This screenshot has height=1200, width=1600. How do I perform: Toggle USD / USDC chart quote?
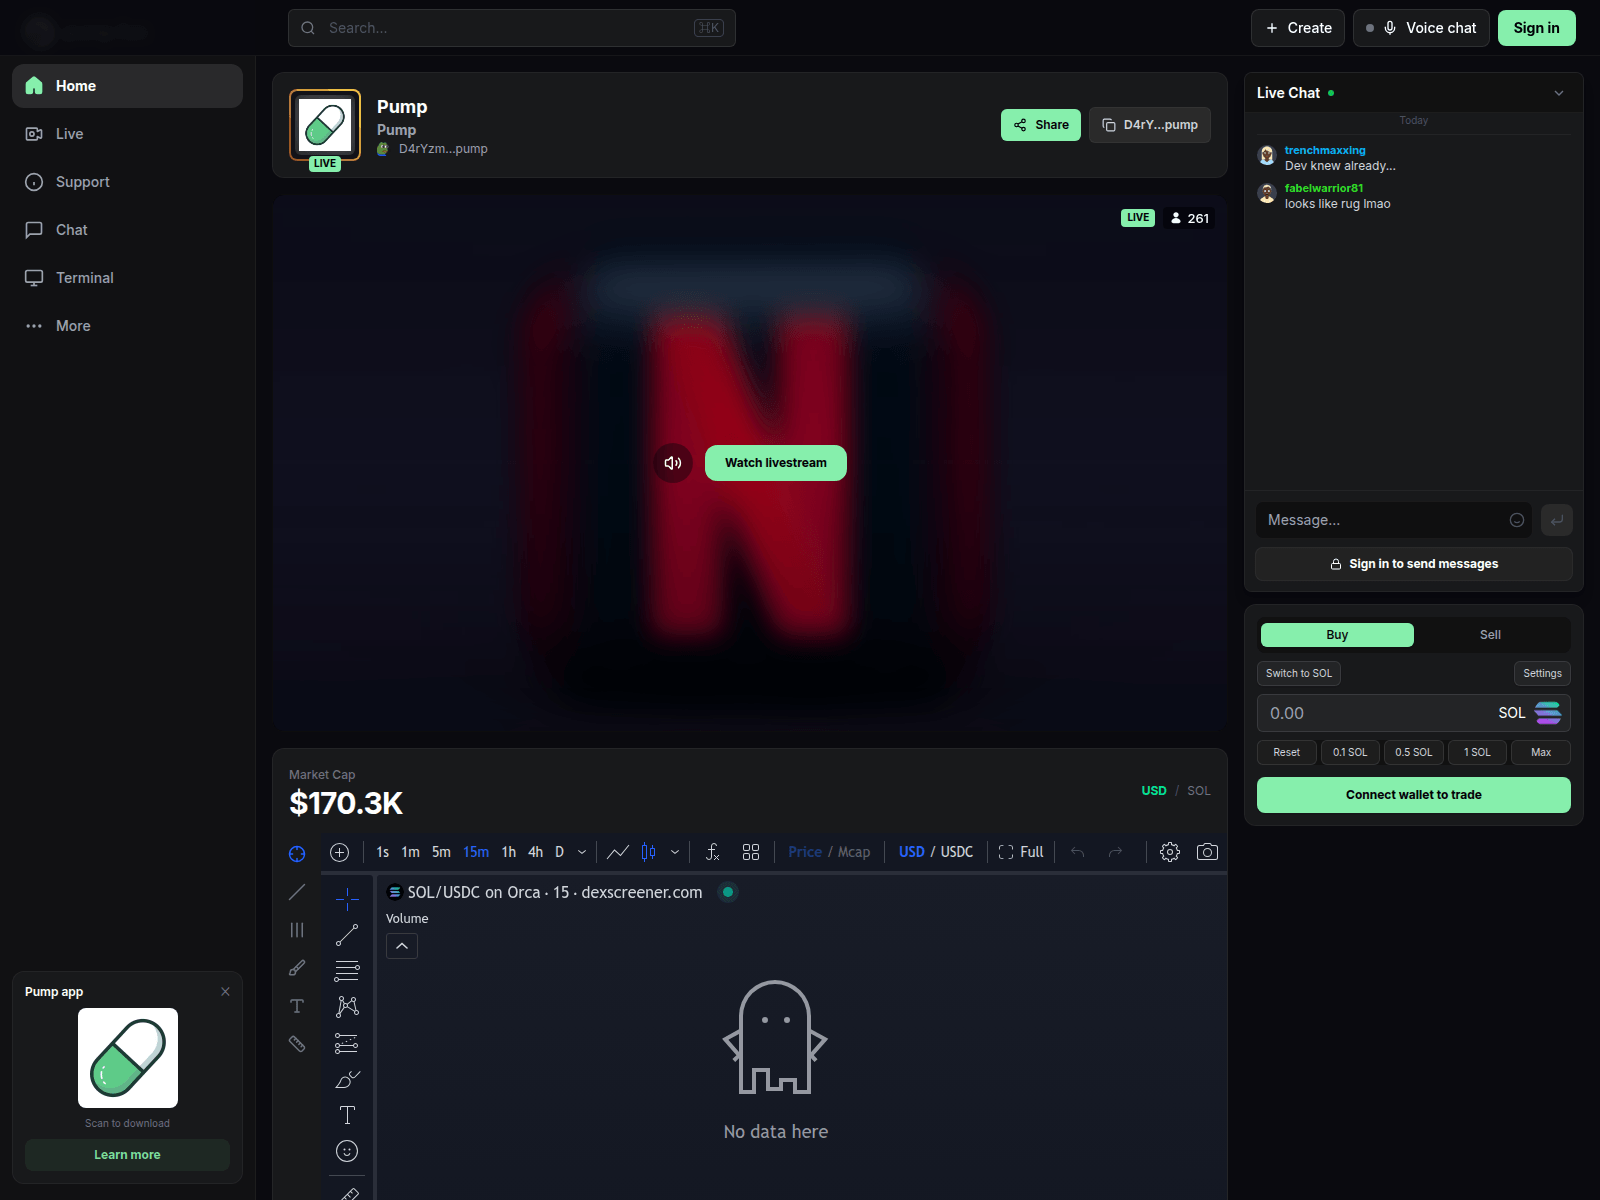[x=936, y=852]
